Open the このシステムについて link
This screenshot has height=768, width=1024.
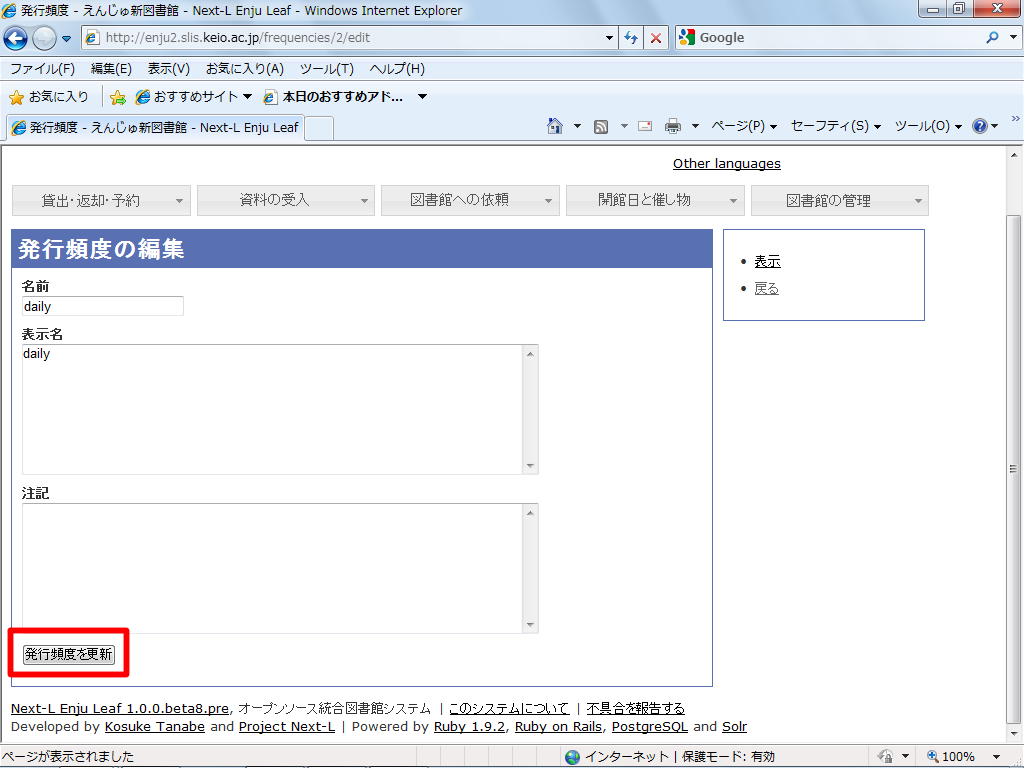(x=509, y=709)
